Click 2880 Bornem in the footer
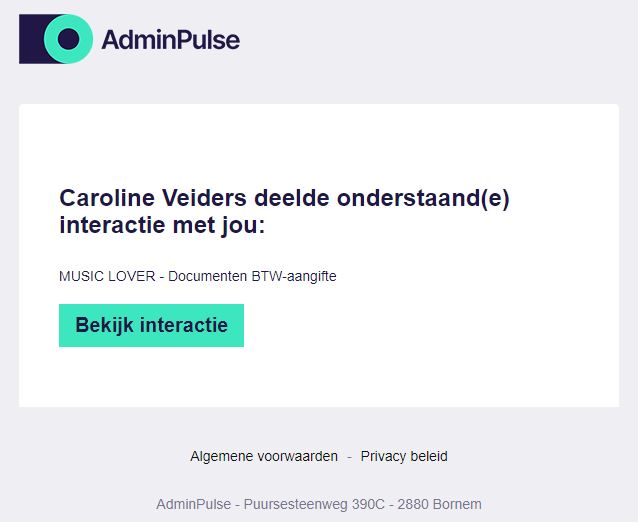Image resolution: width=638 pixels, height=522 pixels. pos(439,504)
